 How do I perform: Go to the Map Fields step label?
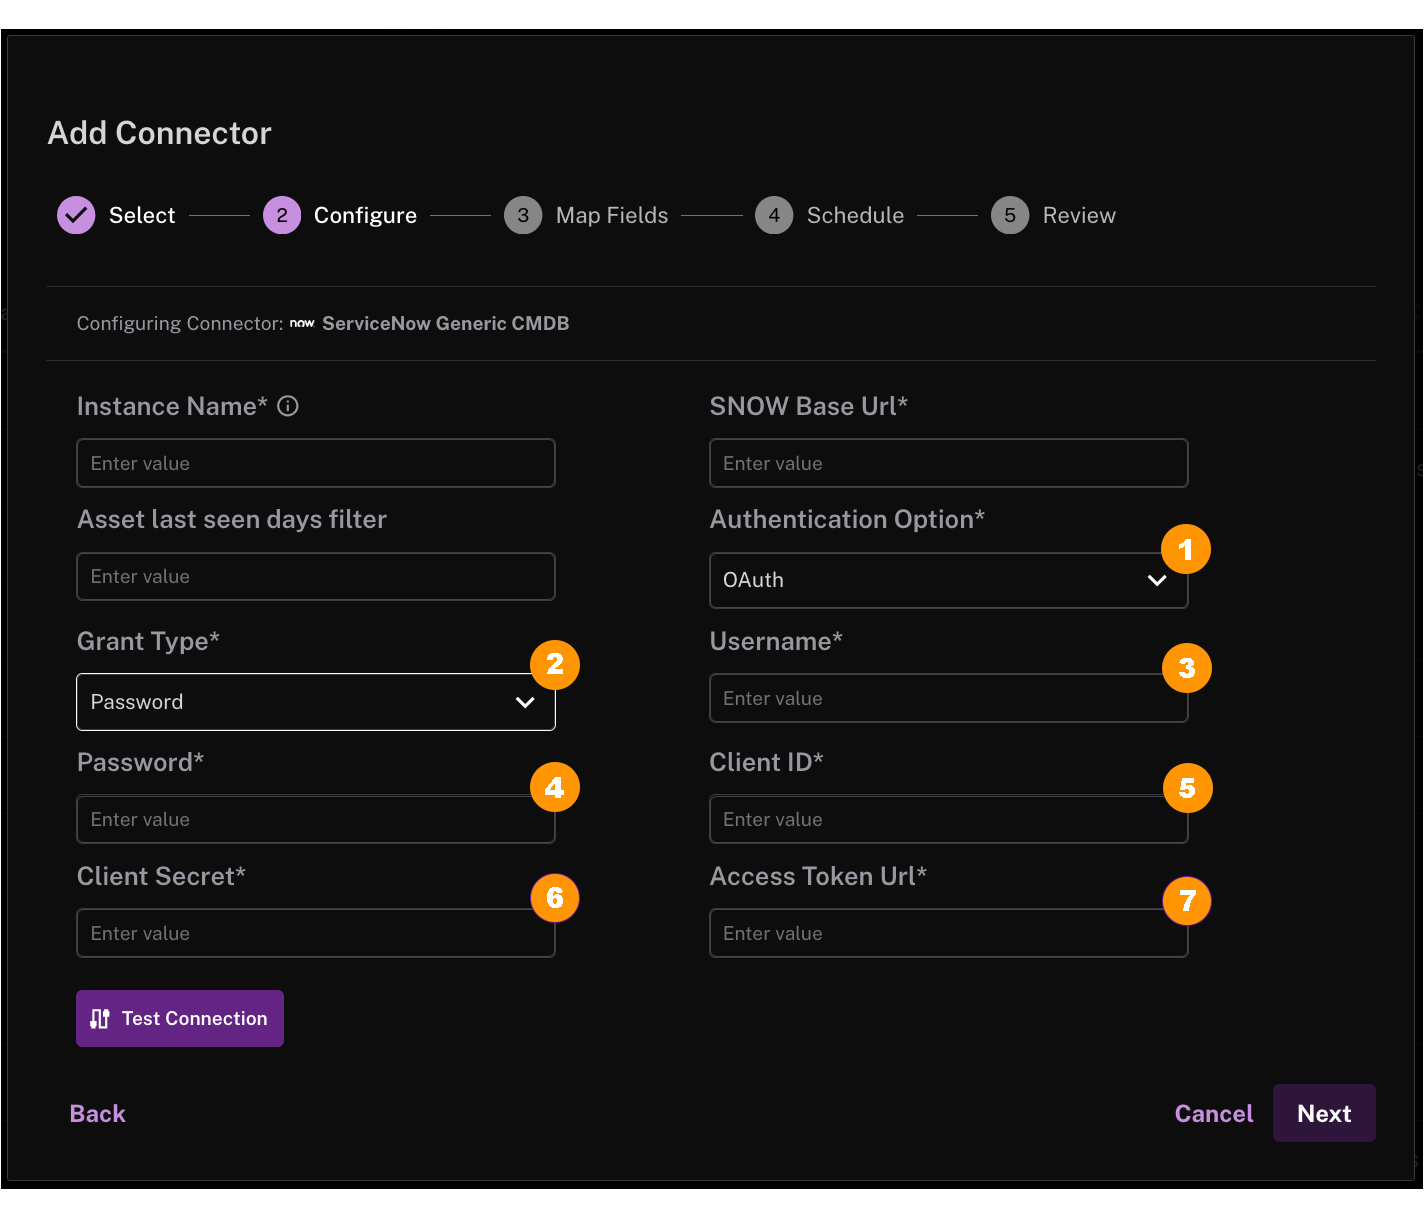(612, 215)
